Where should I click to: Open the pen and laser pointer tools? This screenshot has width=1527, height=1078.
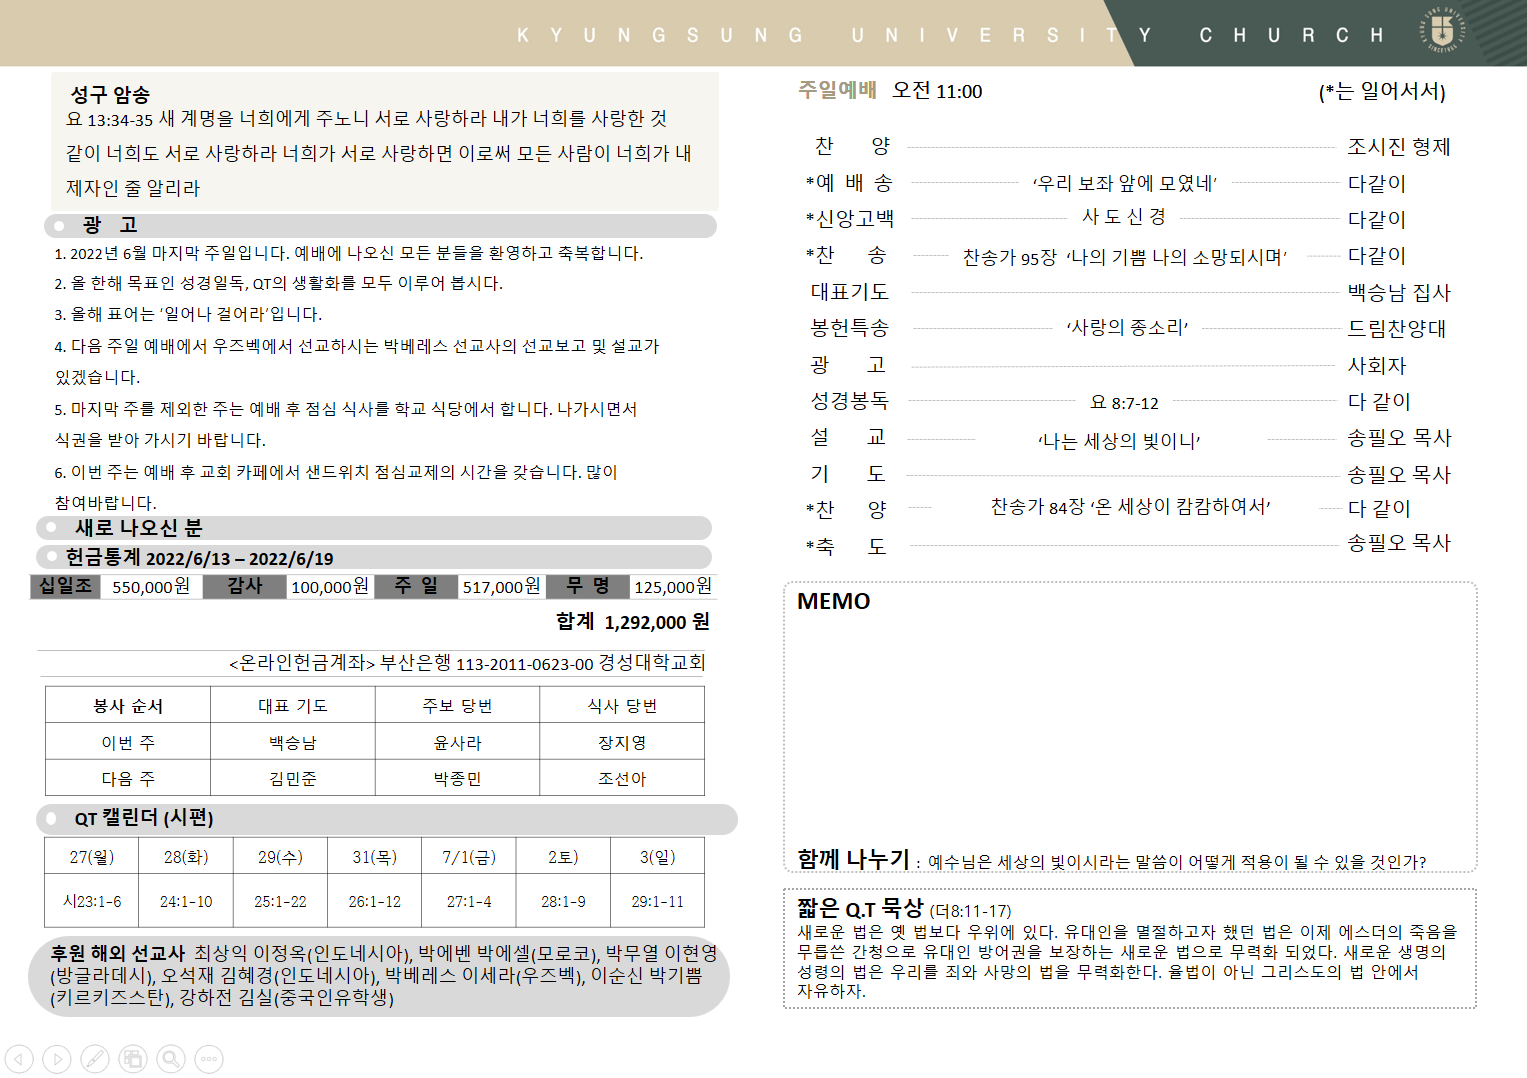click(95, 1058)
